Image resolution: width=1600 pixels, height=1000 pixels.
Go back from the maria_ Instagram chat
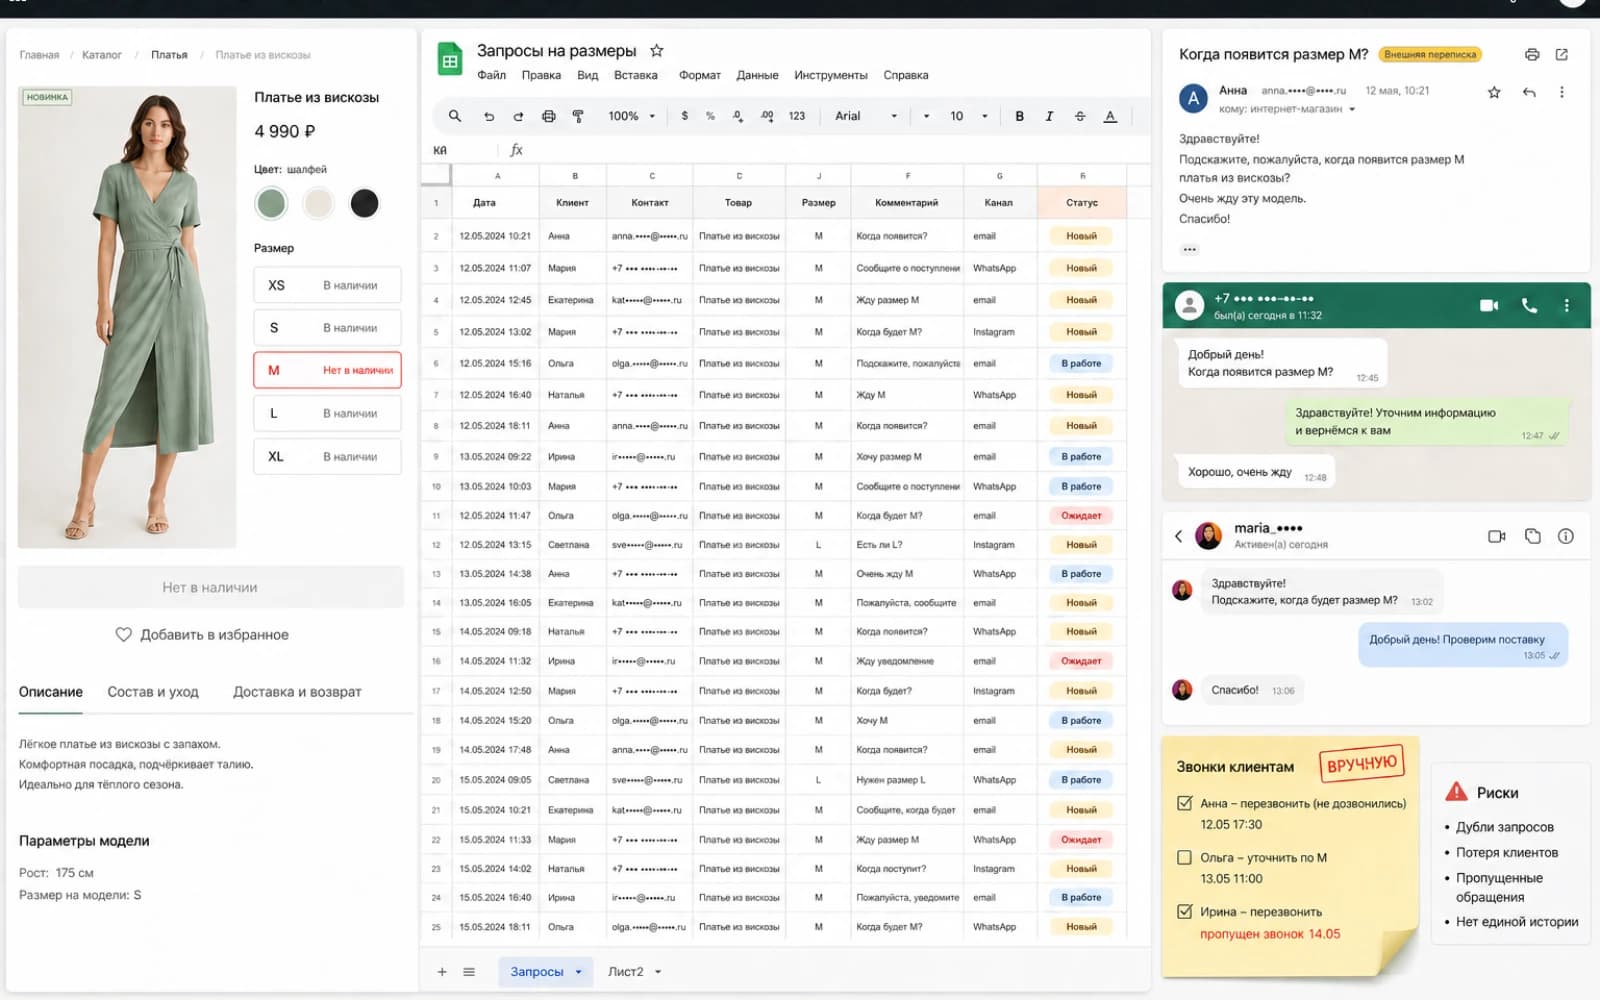1178,536
